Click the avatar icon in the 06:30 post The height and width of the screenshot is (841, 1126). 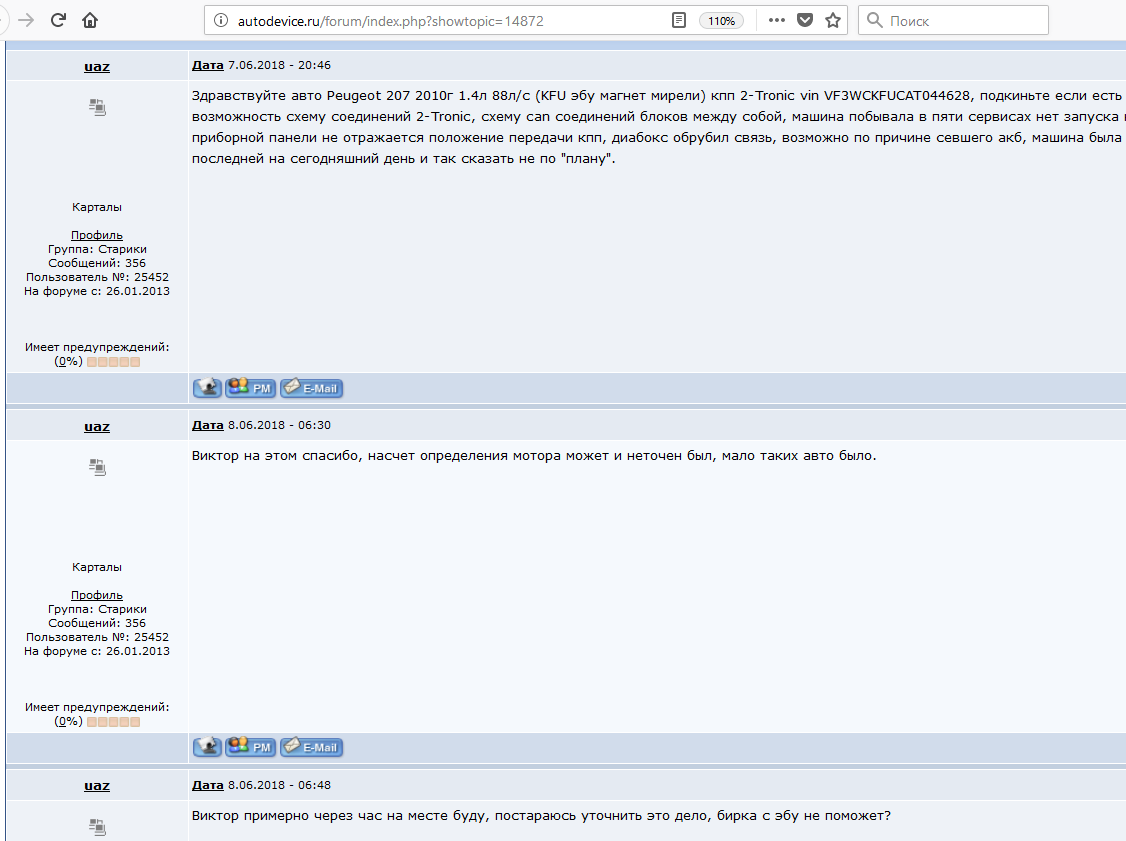pos(98,467)
